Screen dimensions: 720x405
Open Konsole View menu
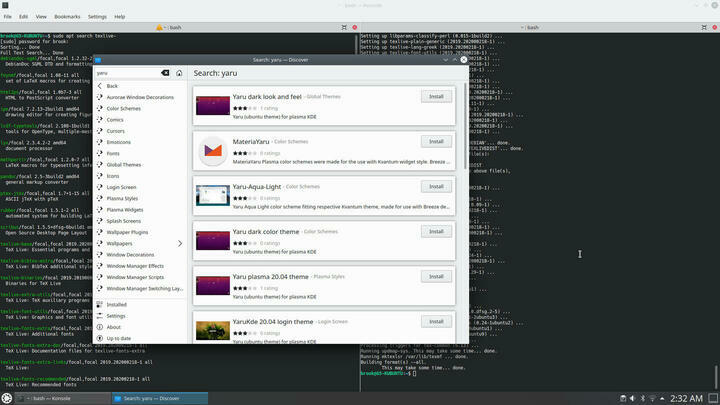click(x=41, y=17)
